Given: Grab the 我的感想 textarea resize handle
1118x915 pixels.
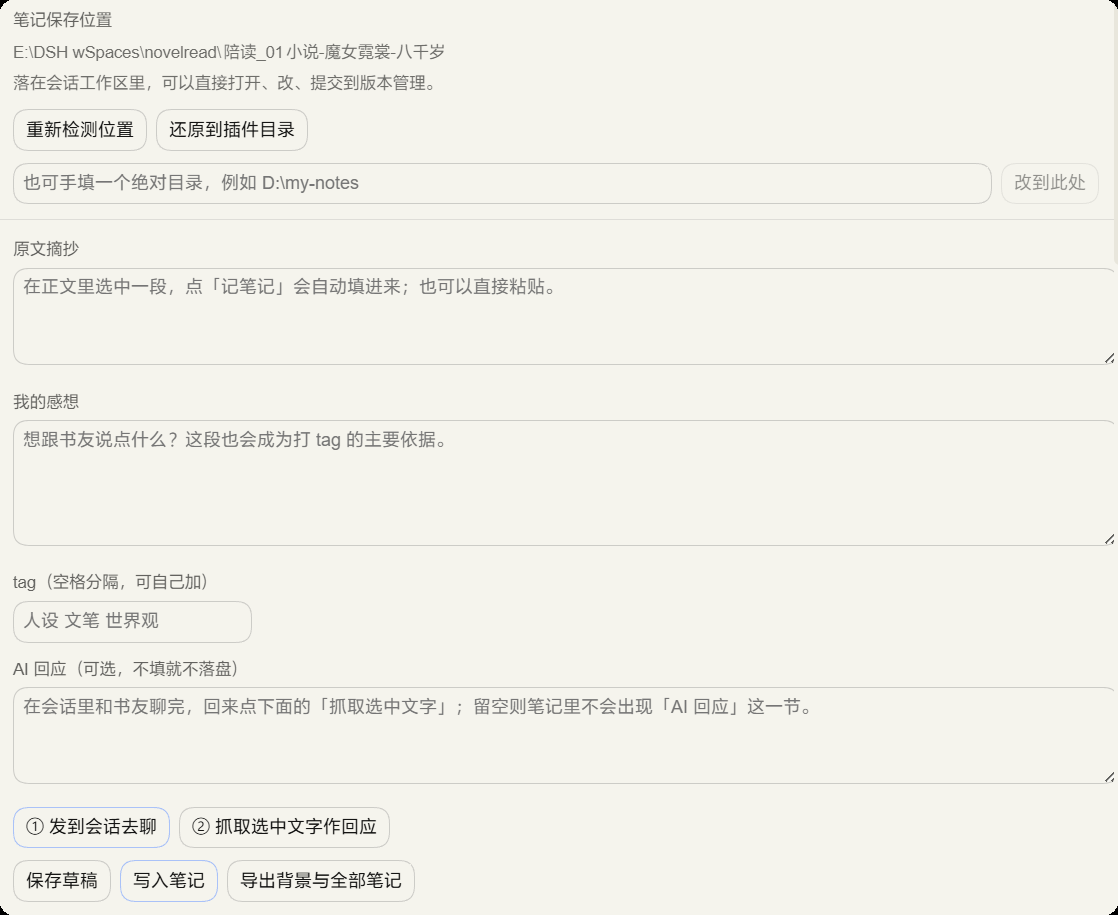Looking at the screenshot, I should [x=1109, y=539].
